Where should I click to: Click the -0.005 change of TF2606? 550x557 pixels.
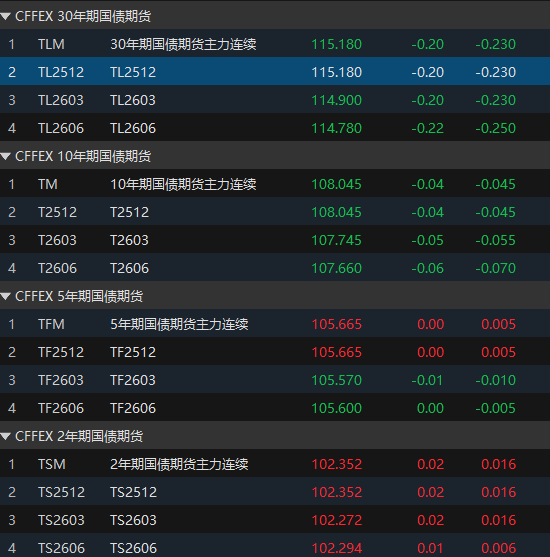click(x=495, y=408)
